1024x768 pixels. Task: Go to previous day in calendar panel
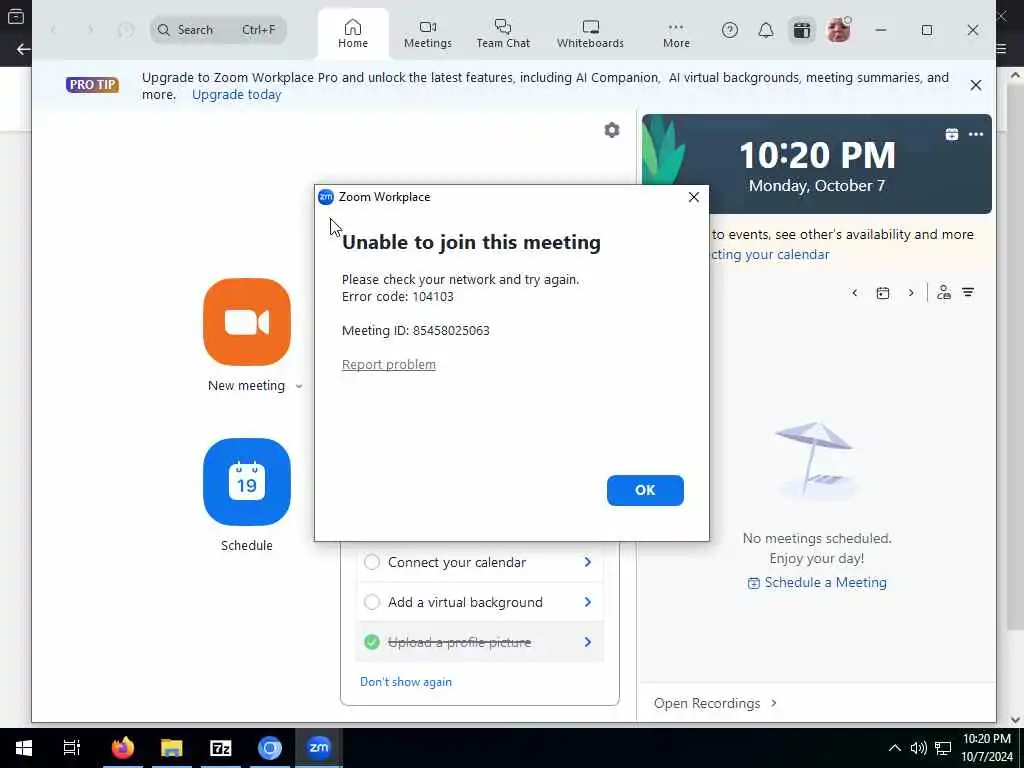click(x=855, y=293)
